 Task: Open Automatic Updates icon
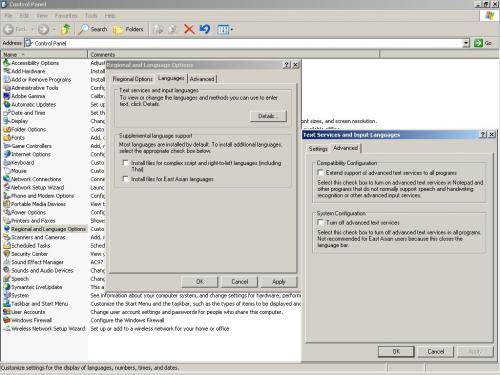pyautogui.click(x=7, y=104)
